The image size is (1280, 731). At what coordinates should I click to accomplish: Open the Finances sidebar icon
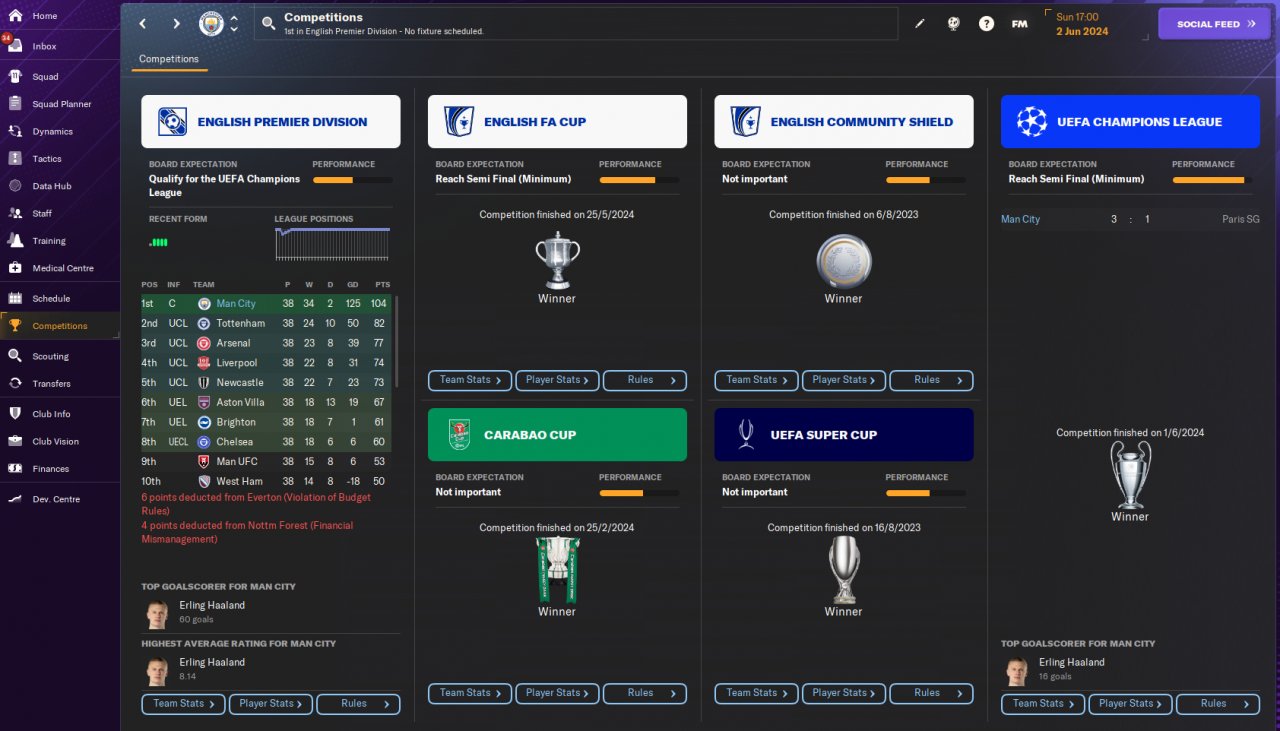(x=15, y=468)
